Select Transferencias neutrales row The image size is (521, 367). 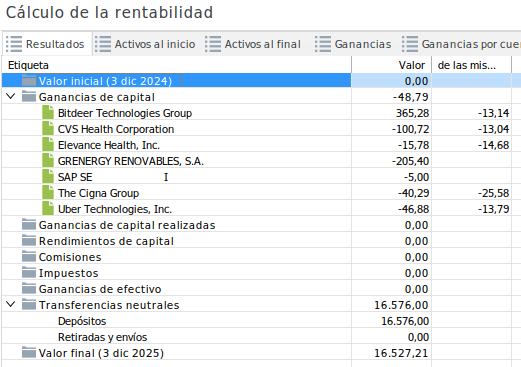point(261,305)
